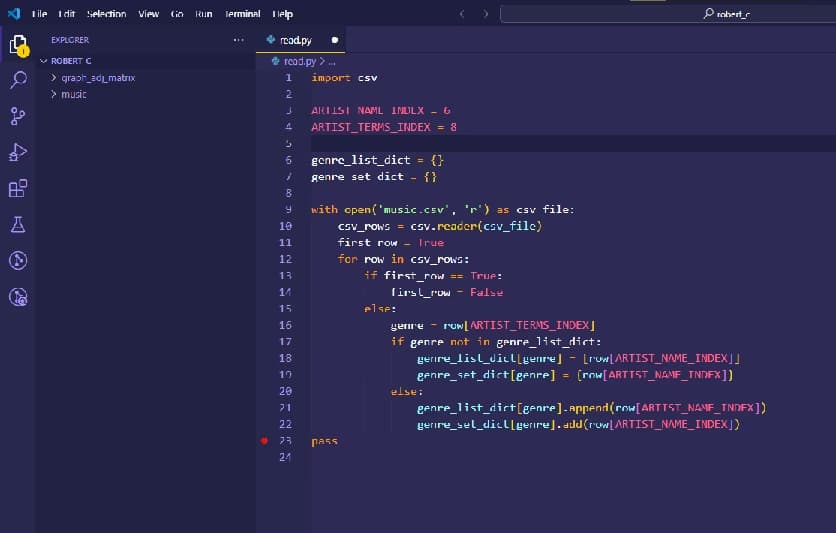Open the Go menu
Image resolution: width=836 pixels, height=533 pixels.
pyautogui.click(x=177, y=14)
